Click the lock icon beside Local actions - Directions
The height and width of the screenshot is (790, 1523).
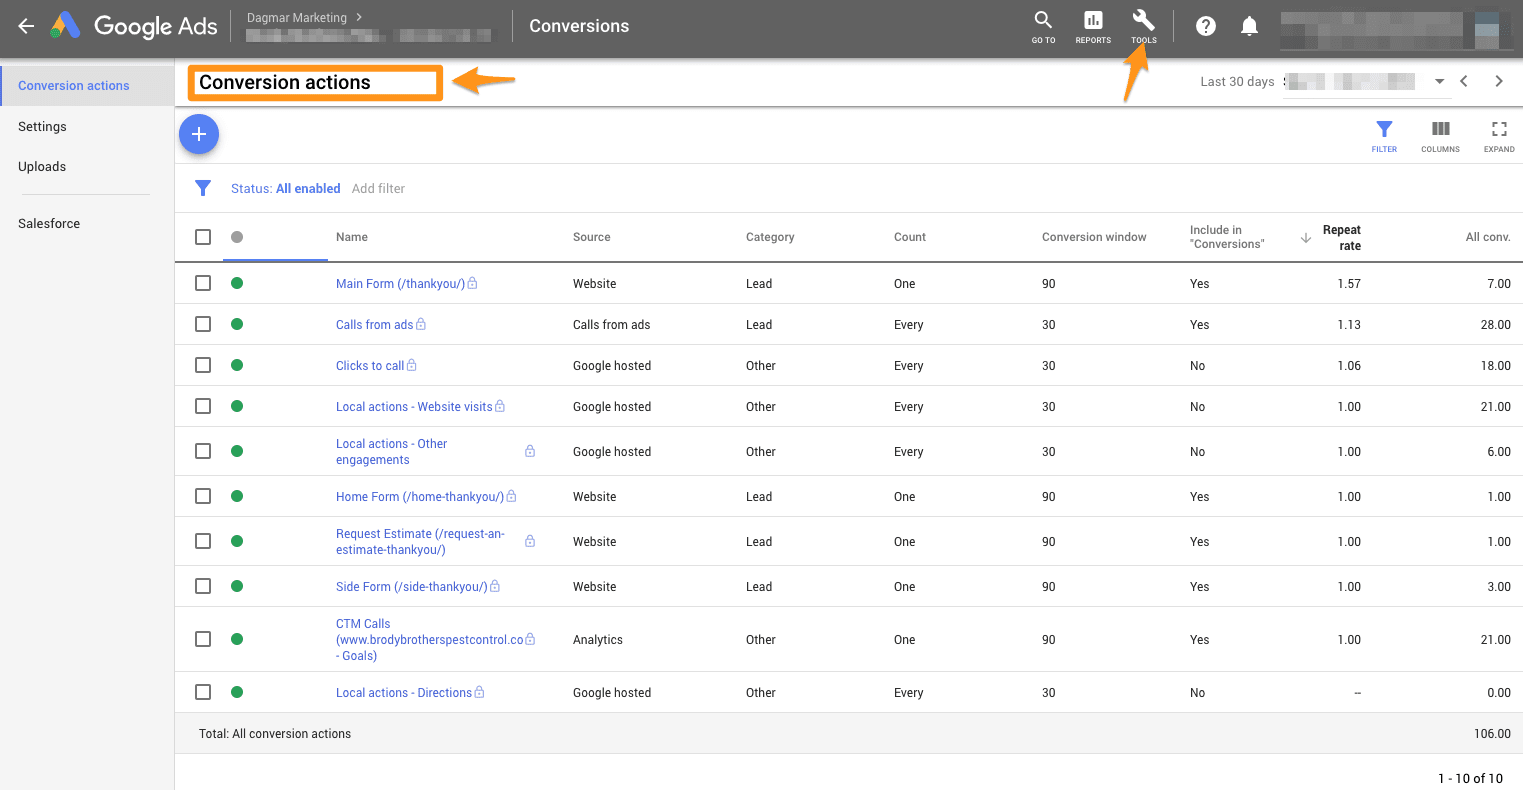(479, 692)
